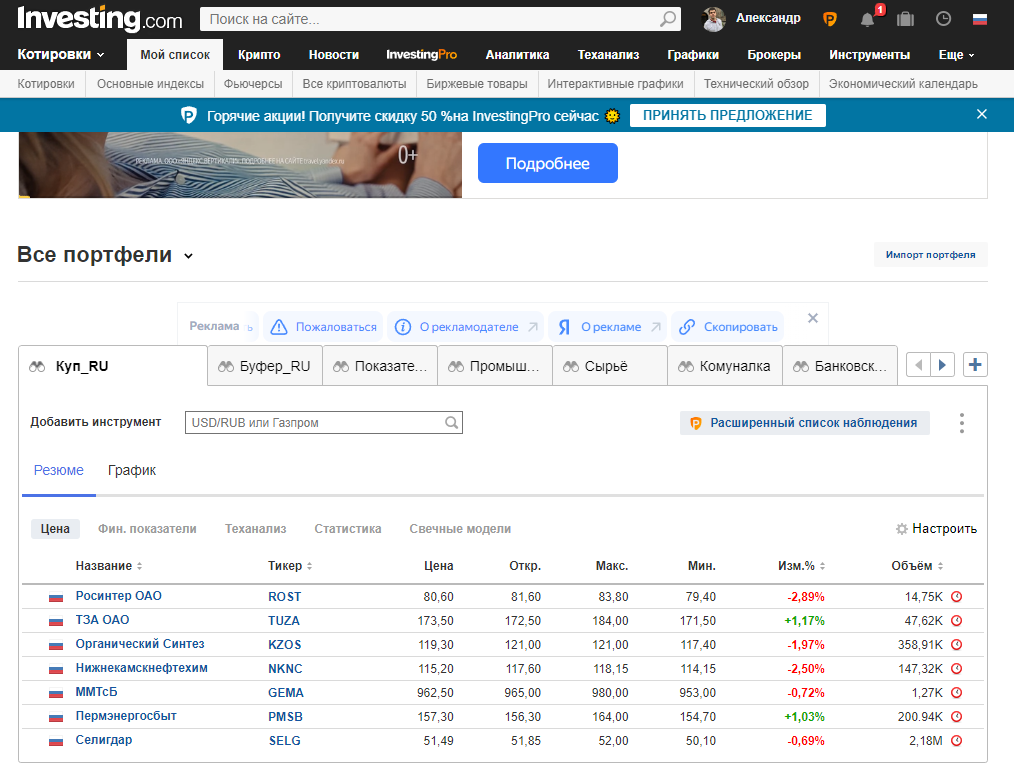Switch to Сырьё watchlist tab

[x=610, y=366]
